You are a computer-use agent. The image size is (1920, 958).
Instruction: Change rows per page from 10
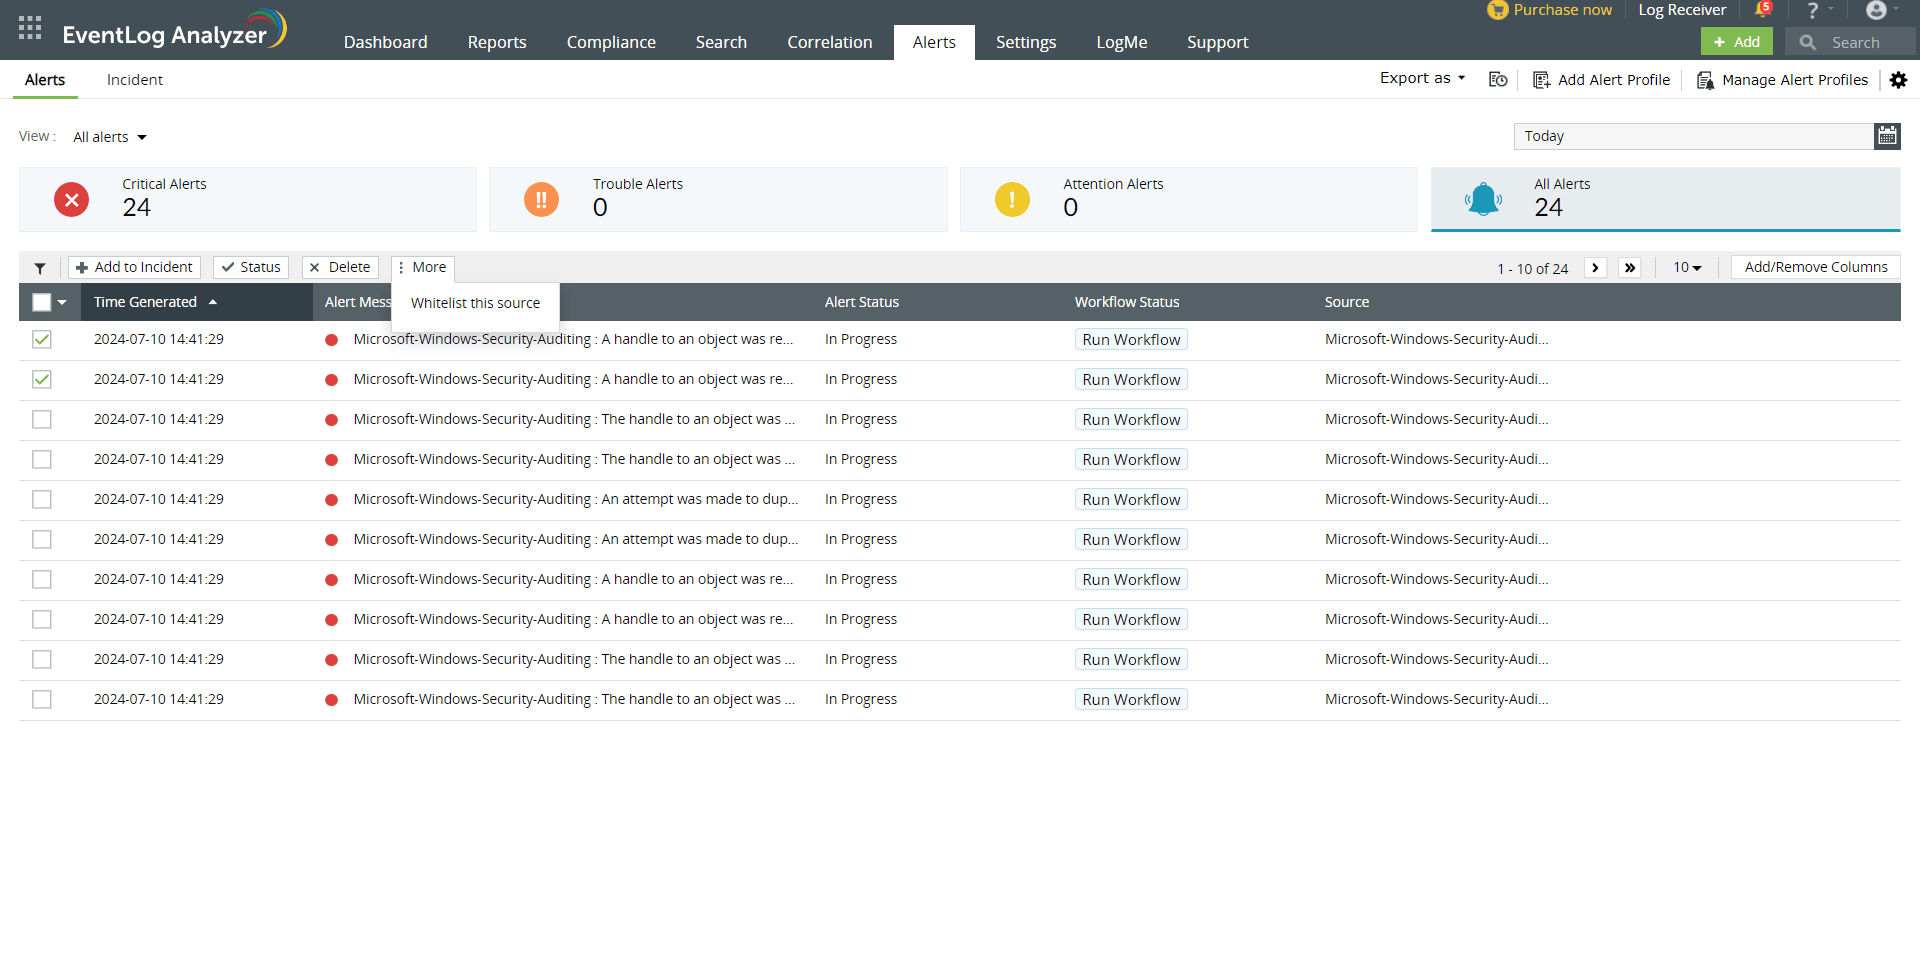[x=1687, y=268]
